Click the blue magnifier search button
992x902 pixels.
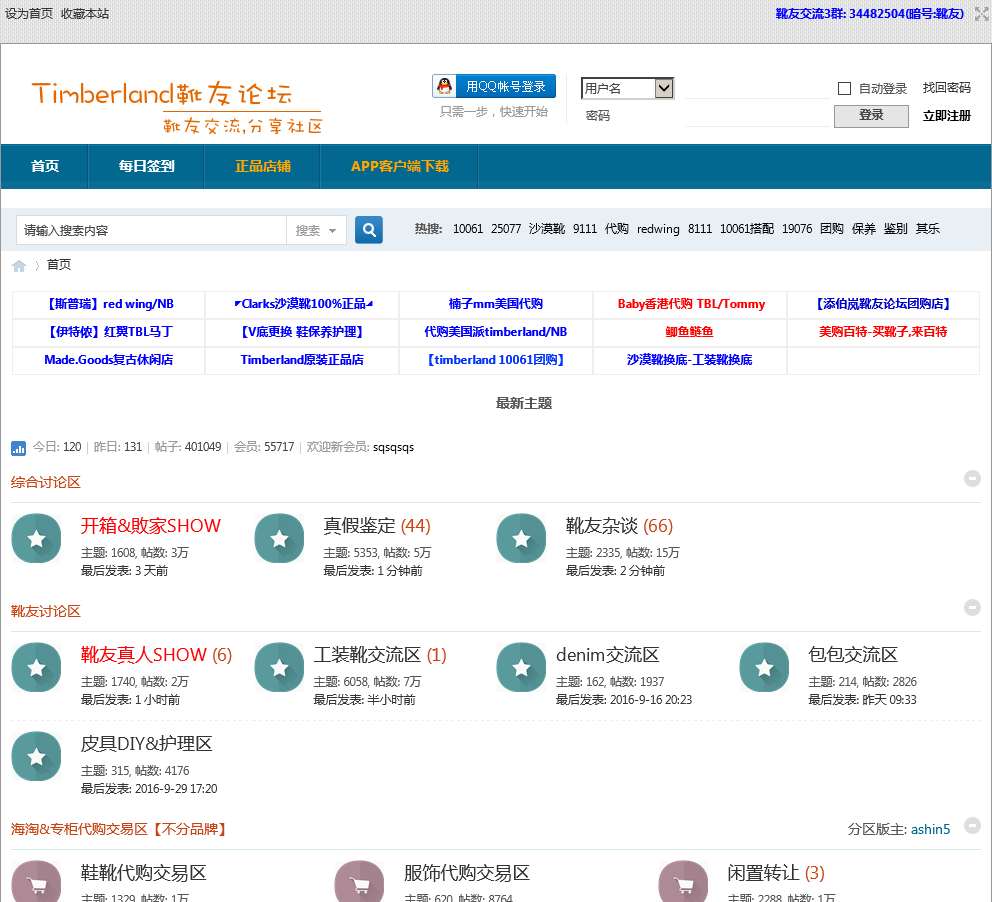369,230
